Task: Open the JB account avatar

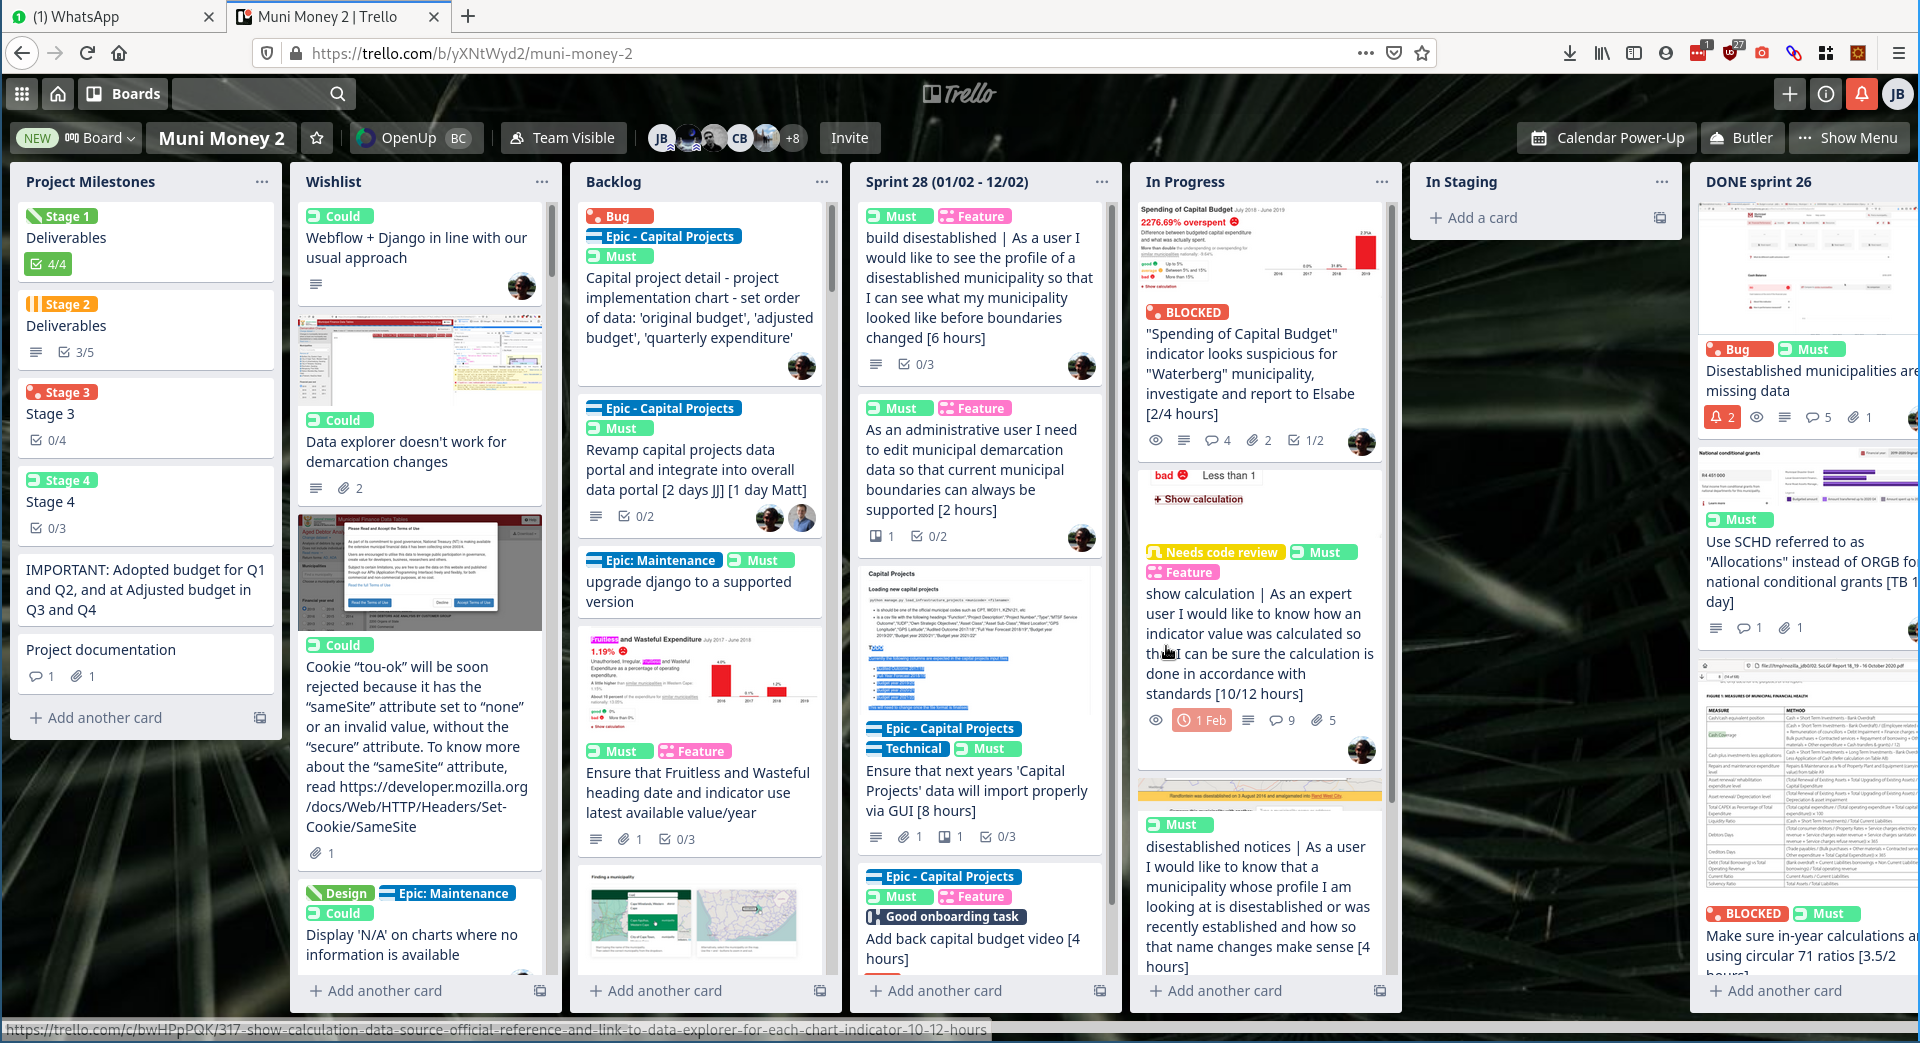Action: (1898, 94)
